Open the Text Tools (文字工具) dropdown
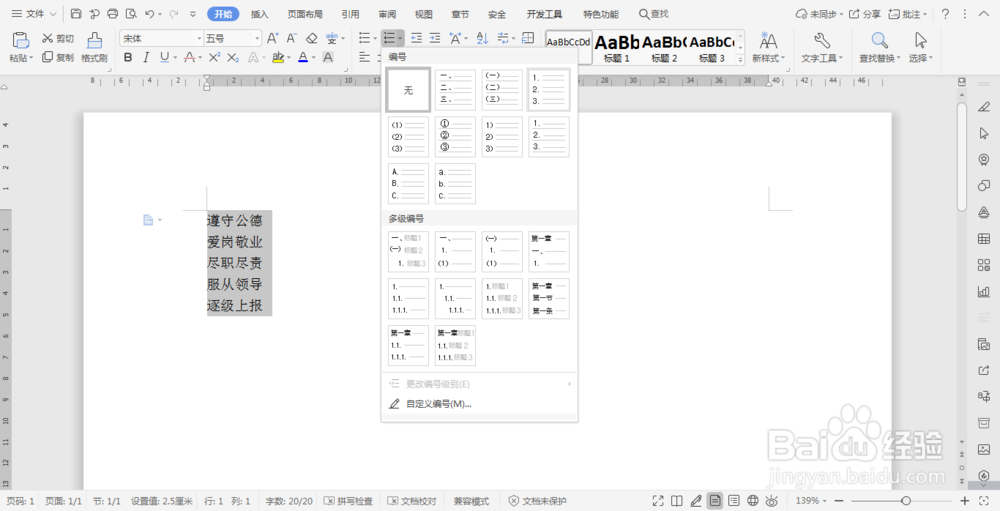The image size is (1000, 511). 822,58
